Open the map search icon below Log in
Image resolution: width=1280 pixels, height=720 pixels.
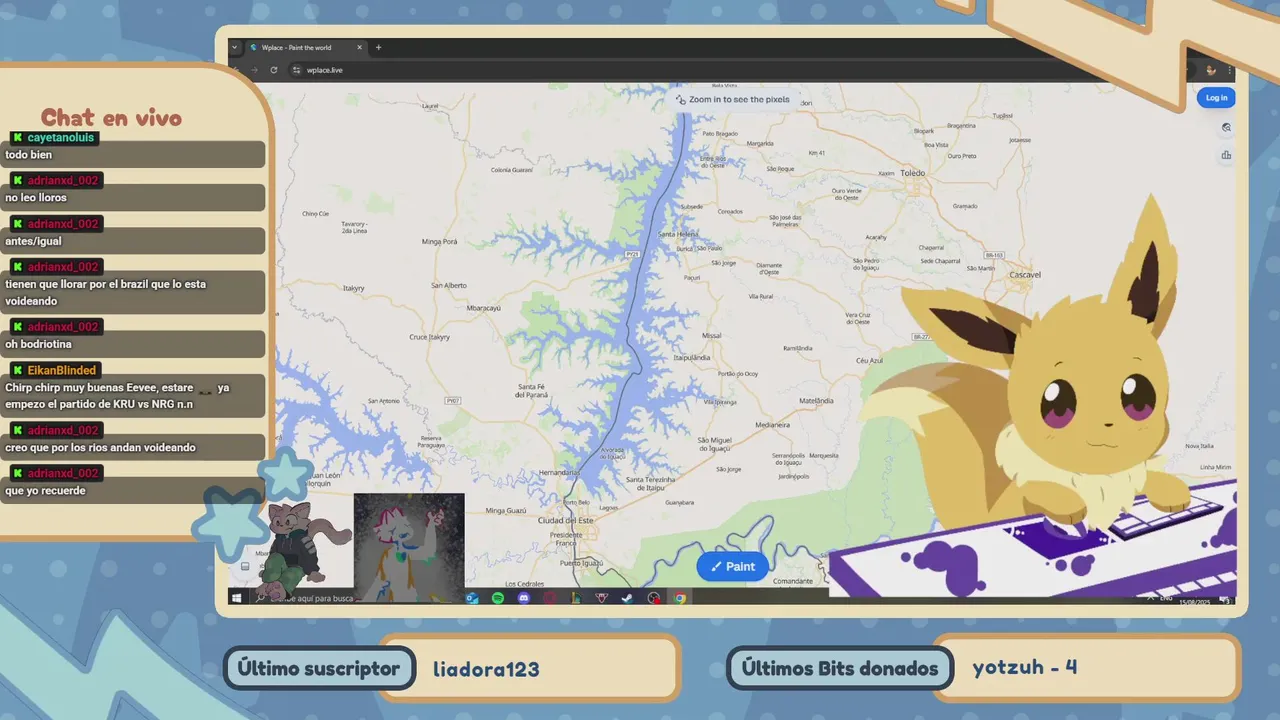(x=1226, y=128)
